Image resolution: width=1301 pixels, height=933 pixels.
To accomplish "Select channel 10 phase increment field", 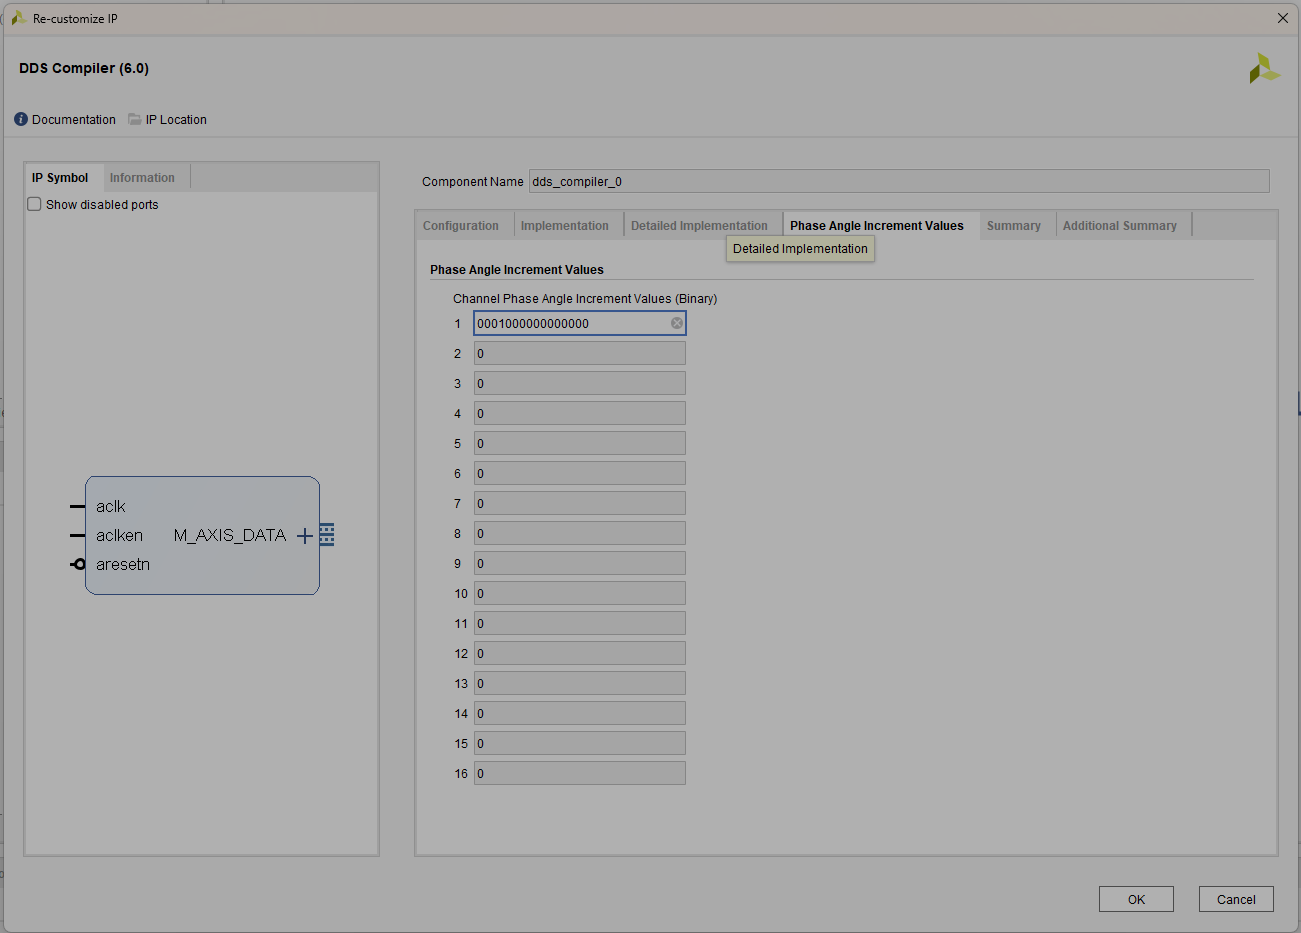I will pyautogui.click(x=580, y=593).
